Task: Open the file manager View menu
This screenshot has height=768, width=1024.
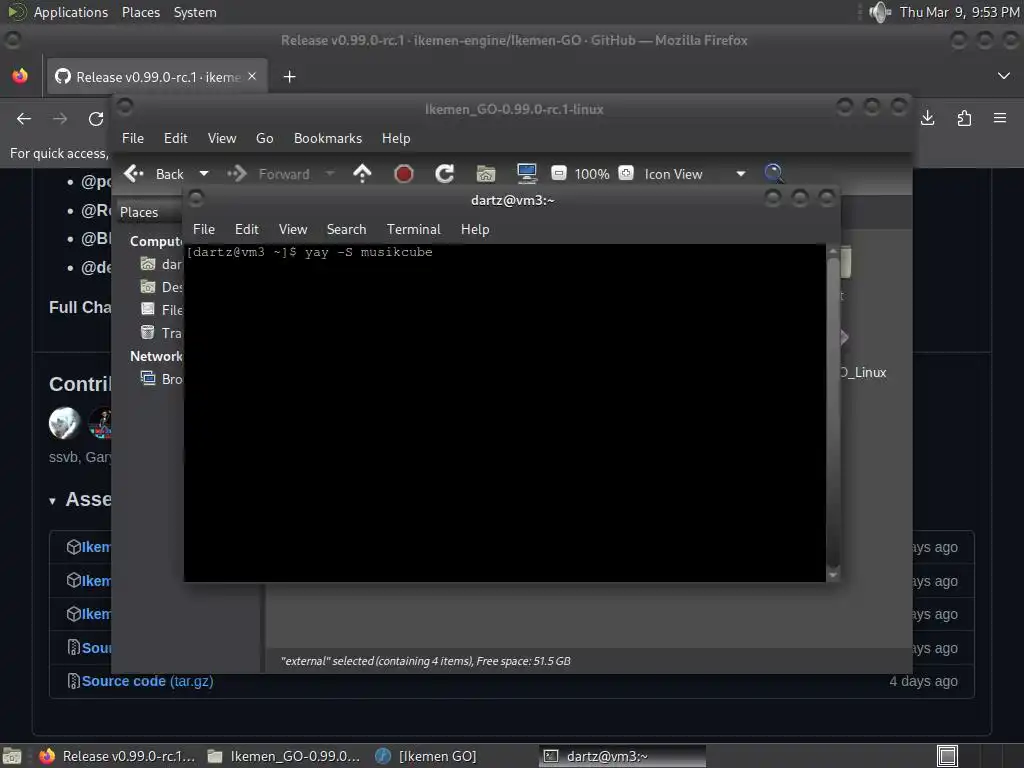Action: click(x=222, y=138)
